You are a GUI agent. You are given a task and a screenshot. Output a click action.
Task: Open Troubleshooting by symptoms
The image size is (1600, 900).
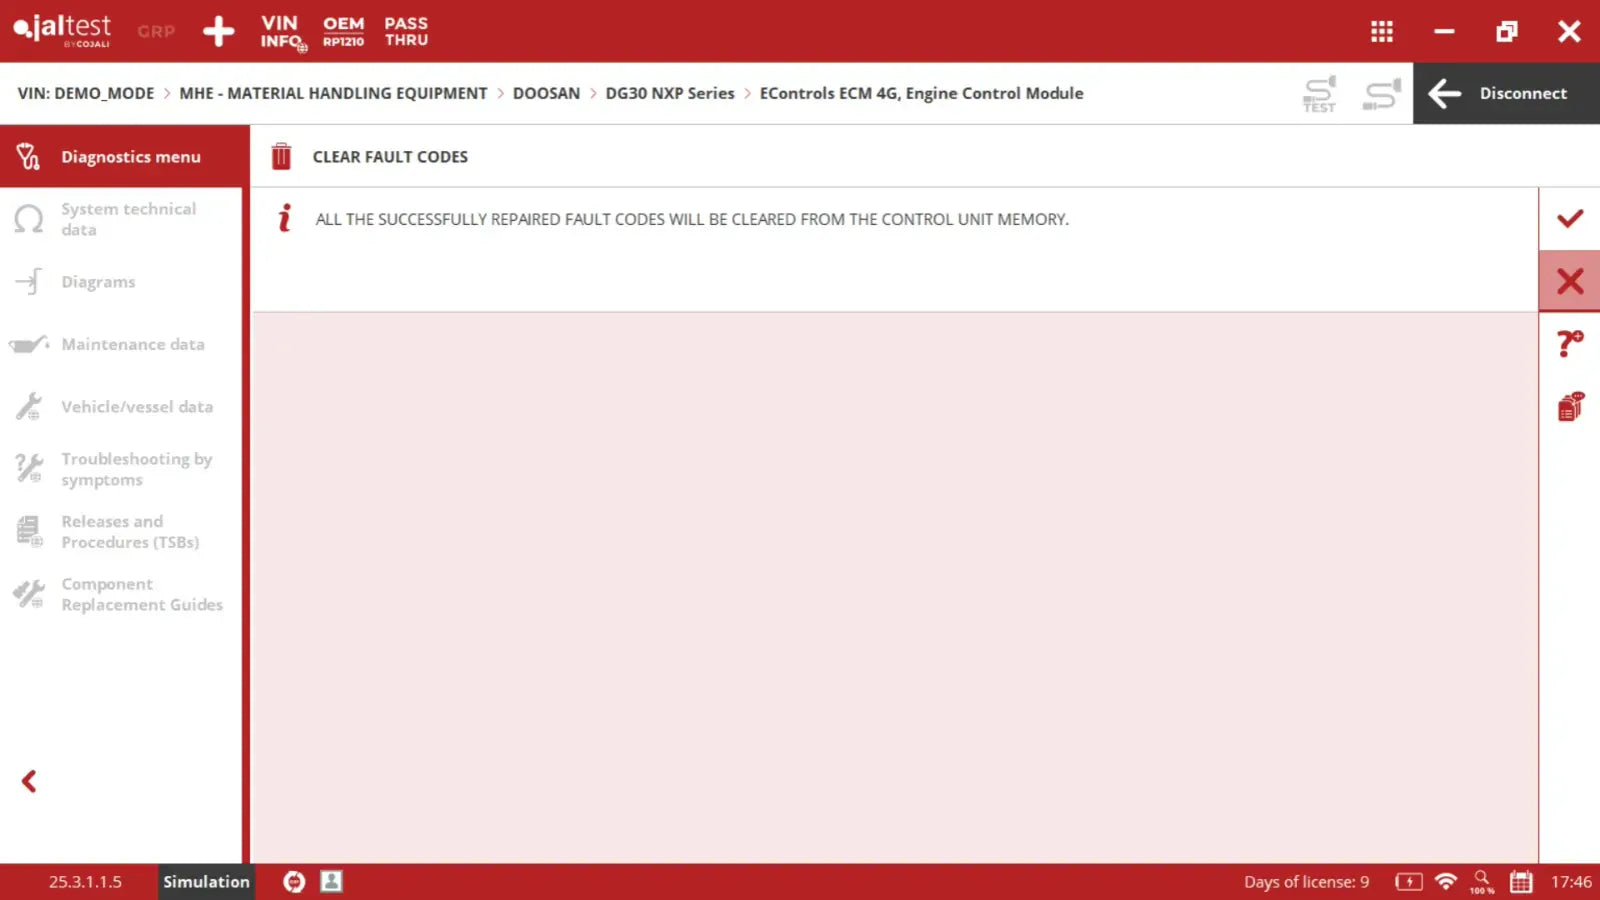(x=136, y=469)
